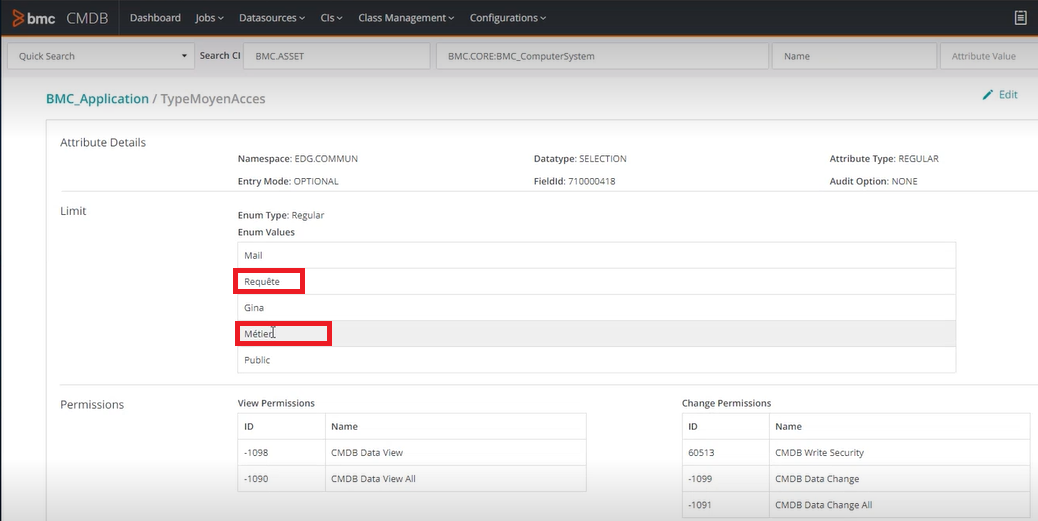
Task: Click the CMDB Data Change row
Action: (x=856, y=479)
